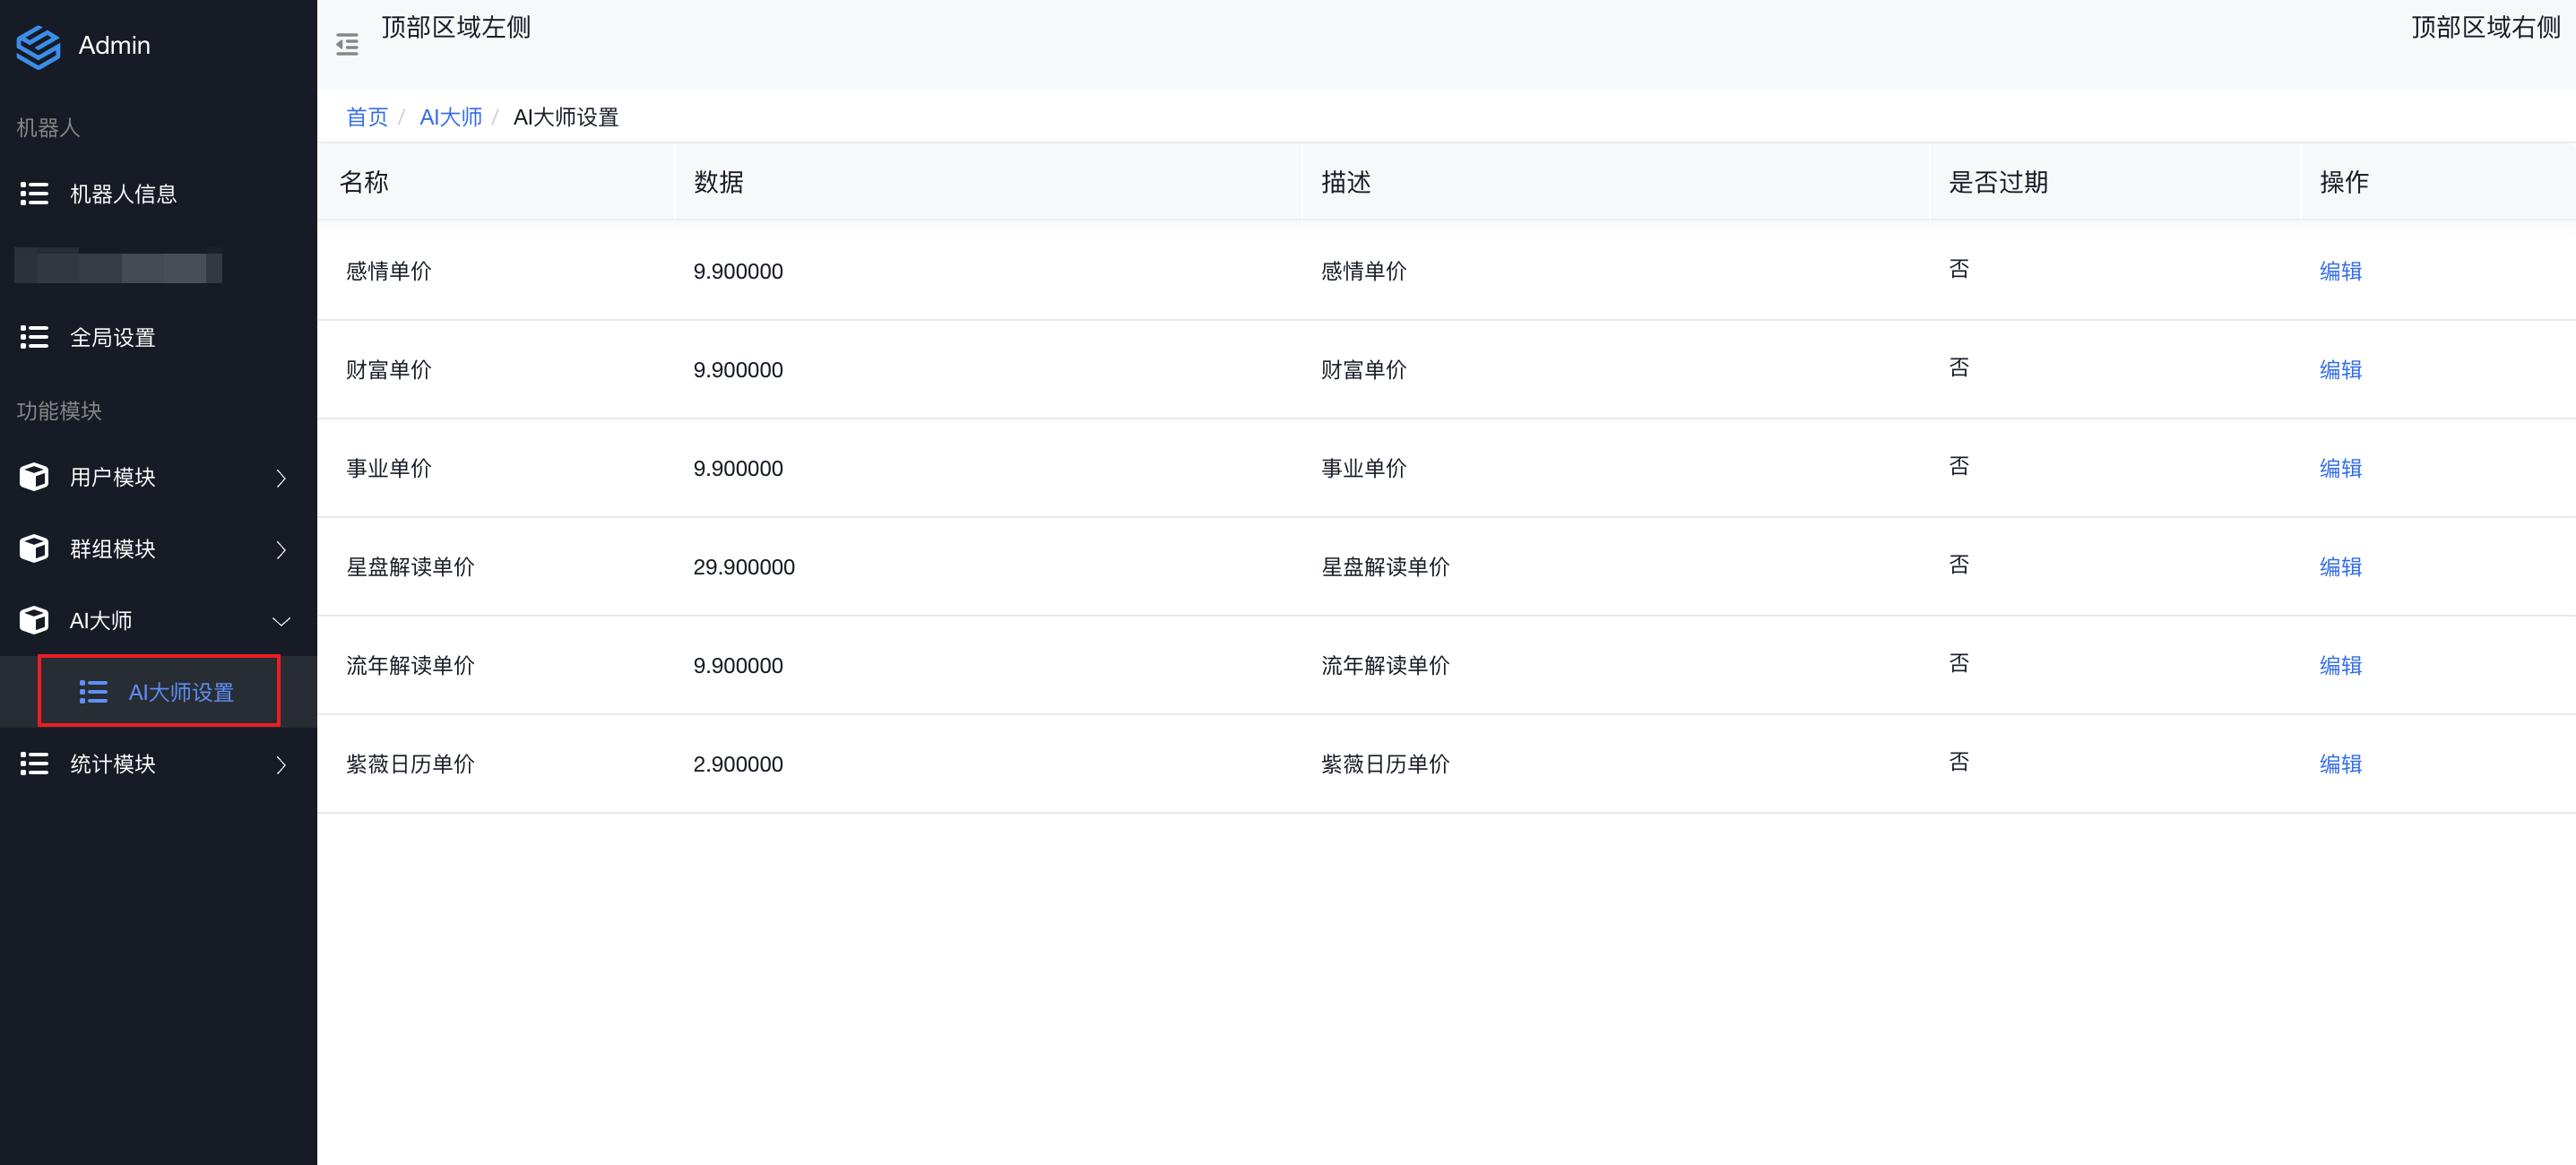This screenshot has height=1165, width=2576.
Task: Click the 是否过期 column header
Action: [x=1997, y=182]
